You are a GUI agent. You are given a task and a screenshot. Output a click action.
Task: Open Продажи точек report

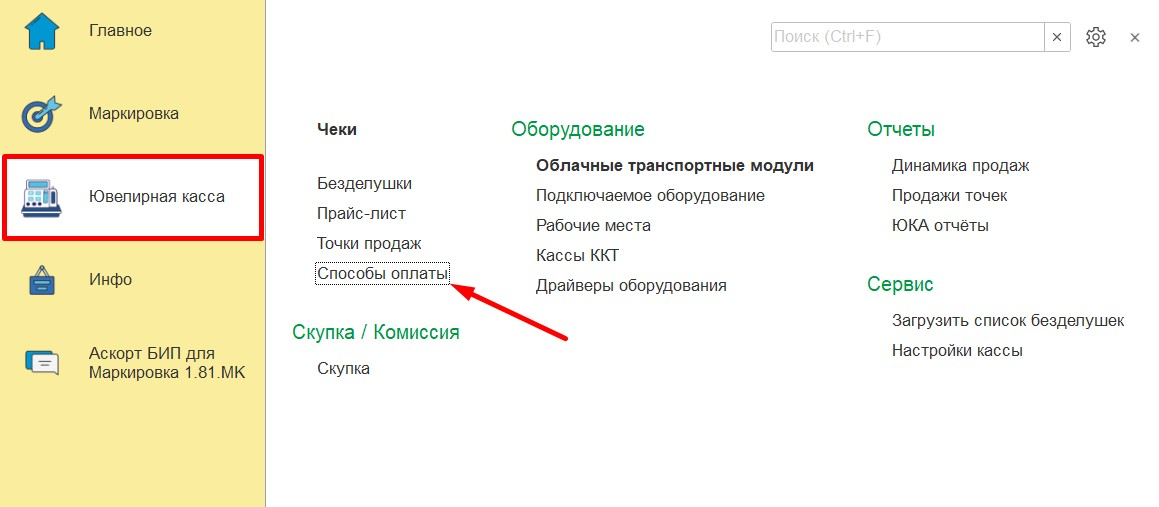pyautogui.click(x=950, y=196)
